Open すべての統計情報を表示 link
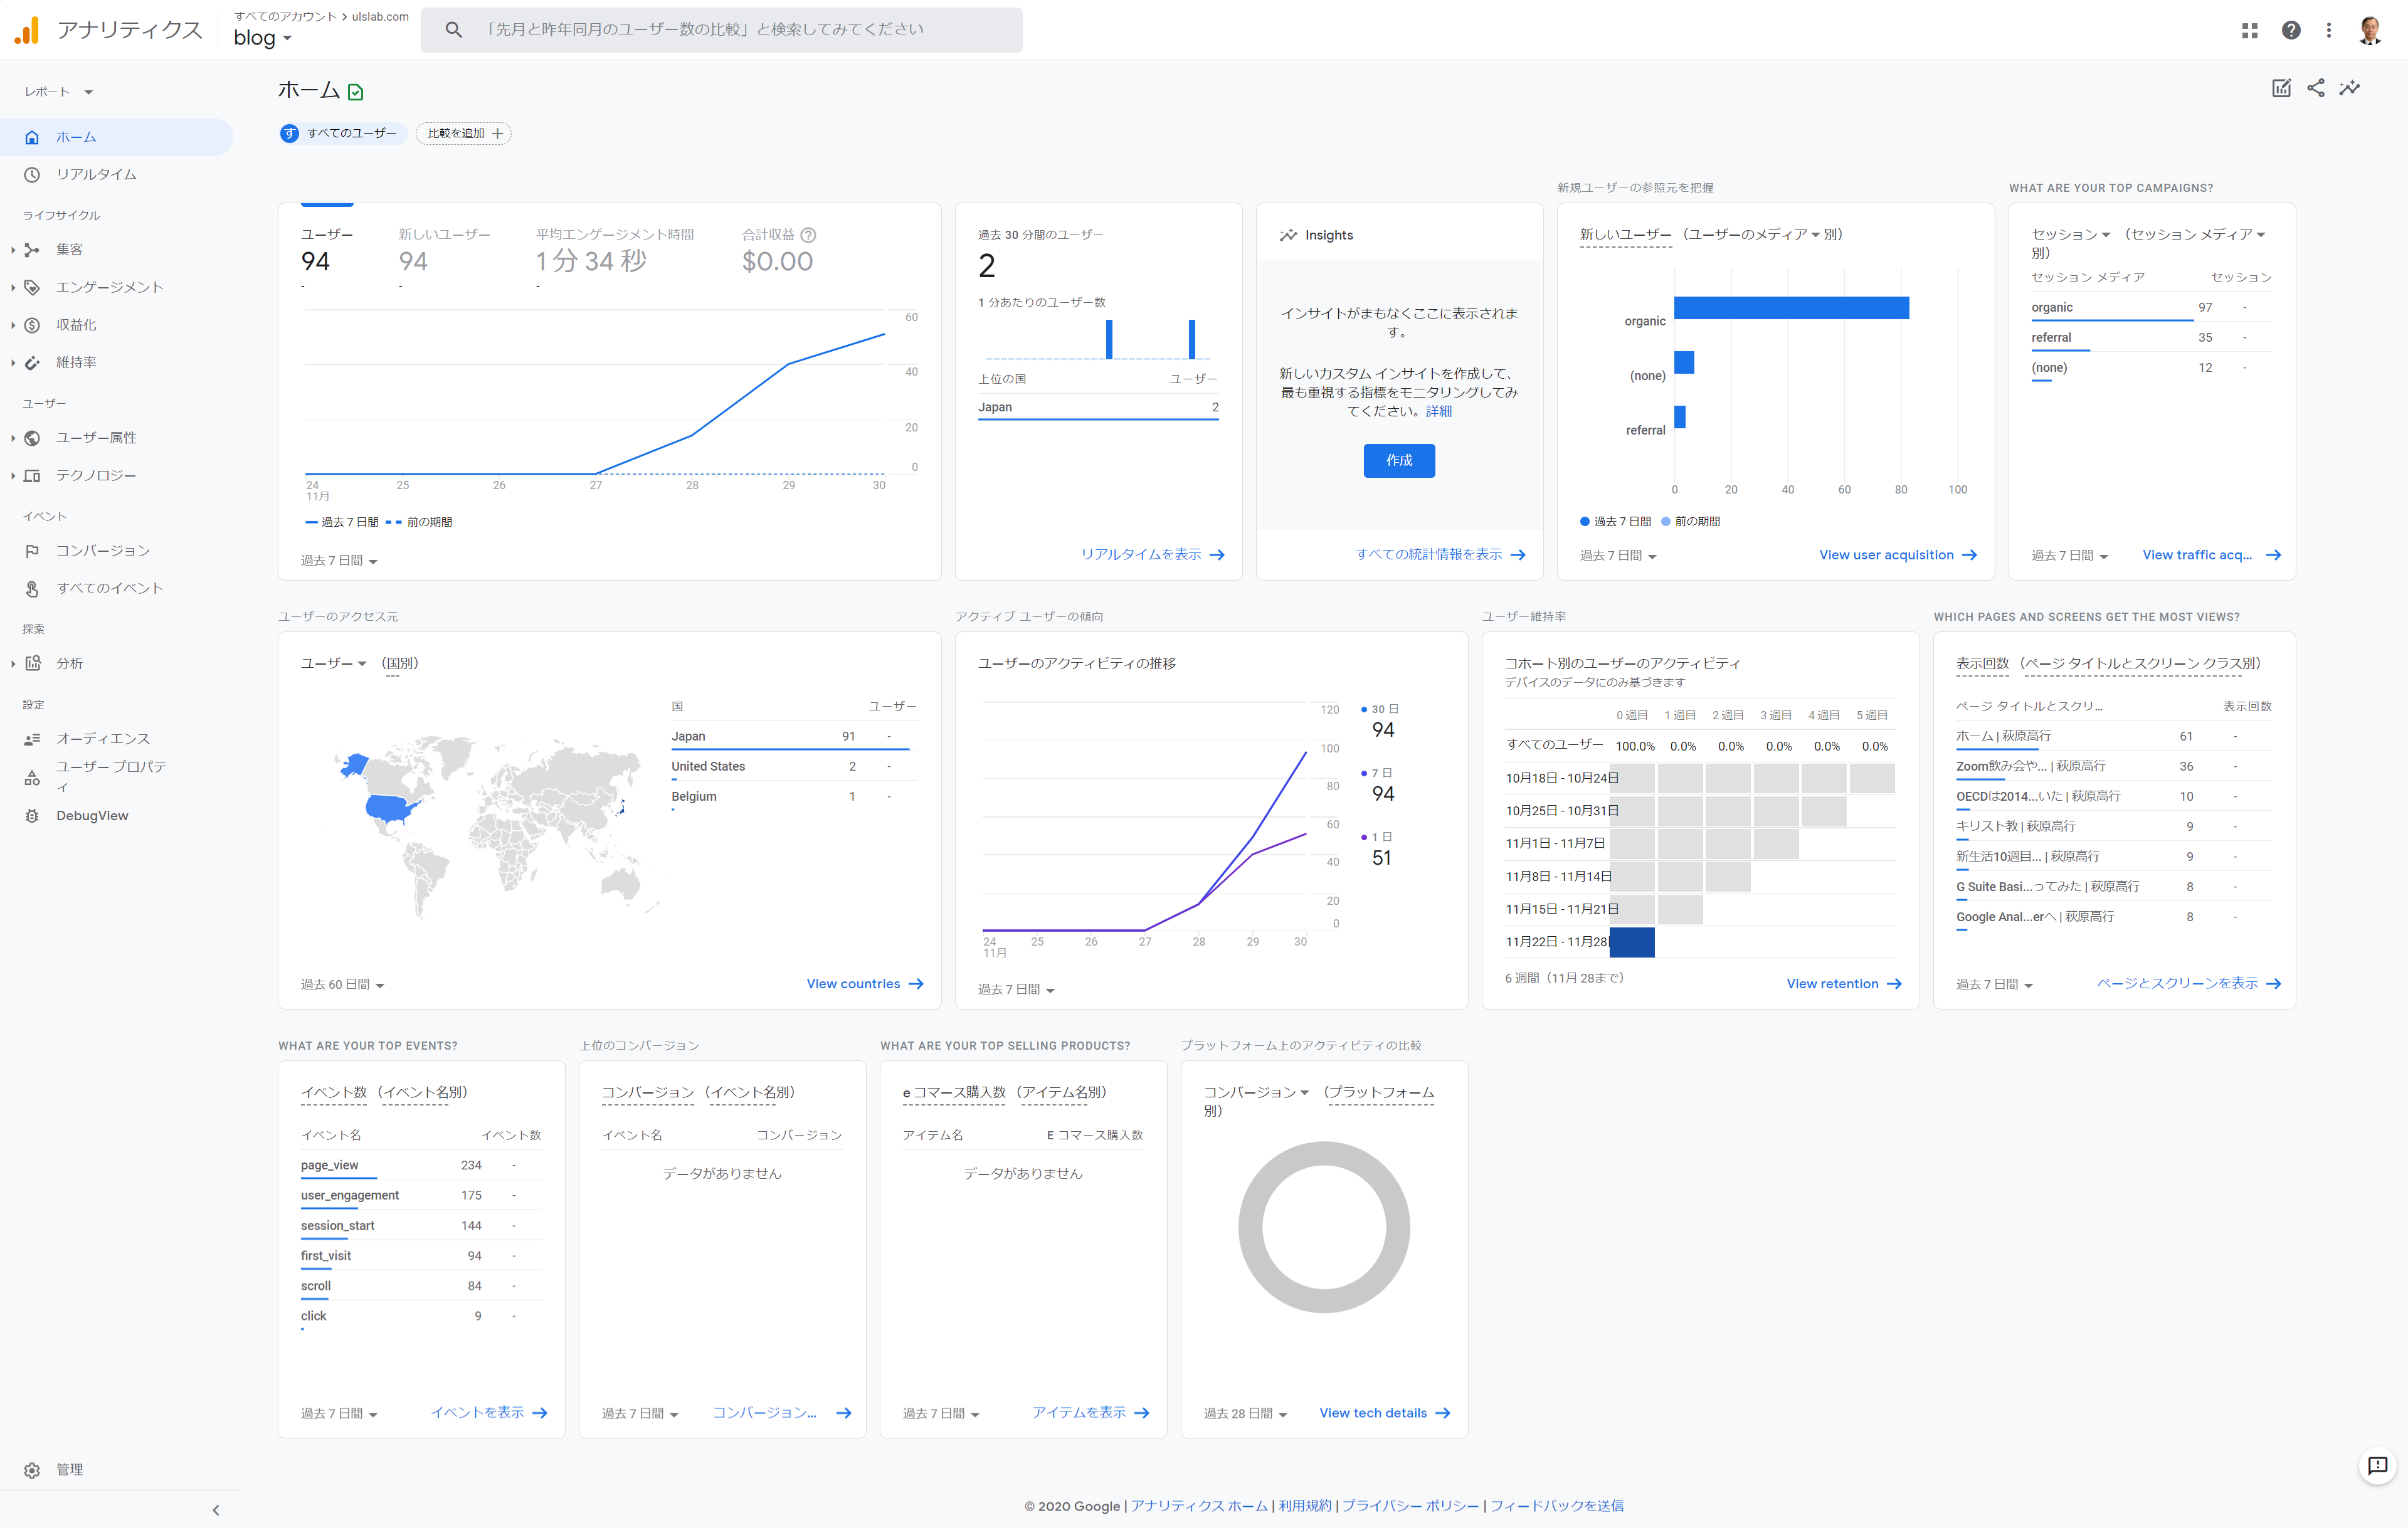The width and height of the screenshot is (2408, 1530). (x=1440, y=554)
